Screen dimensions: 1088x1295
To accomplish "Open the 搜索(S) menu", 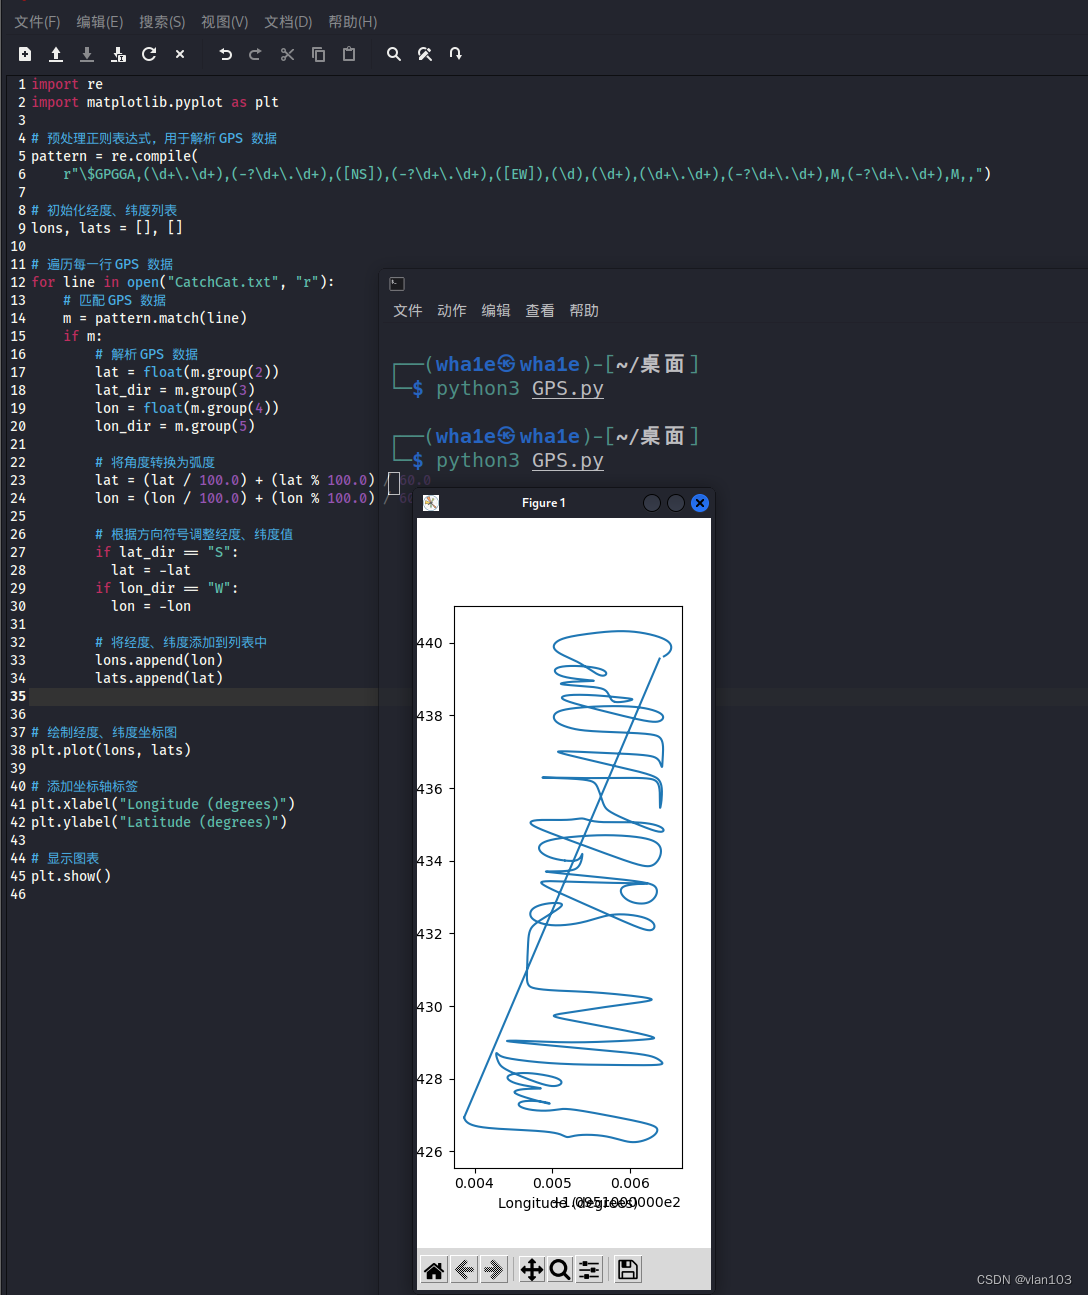I will click(162, 22).
